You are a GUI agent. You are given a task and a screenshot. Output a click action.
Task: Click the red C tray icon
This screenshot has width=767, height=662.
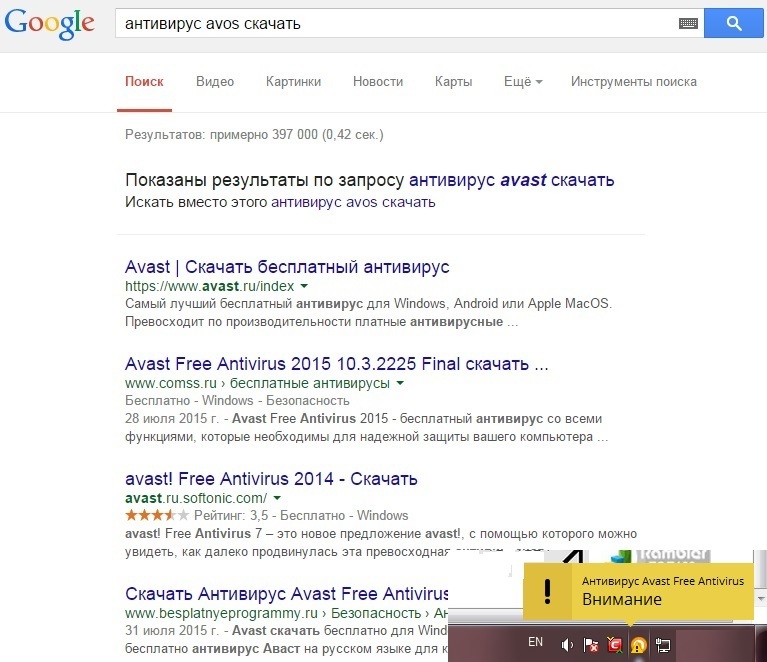coord(614,645)
